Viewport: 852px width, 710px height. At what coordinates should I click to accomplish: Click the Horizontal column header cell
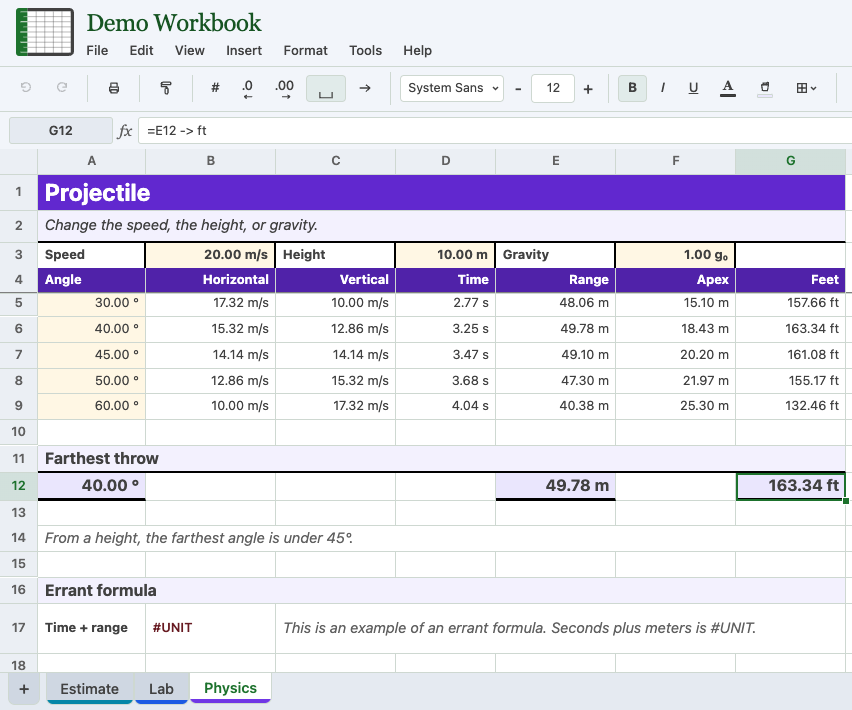click(210, 280)
